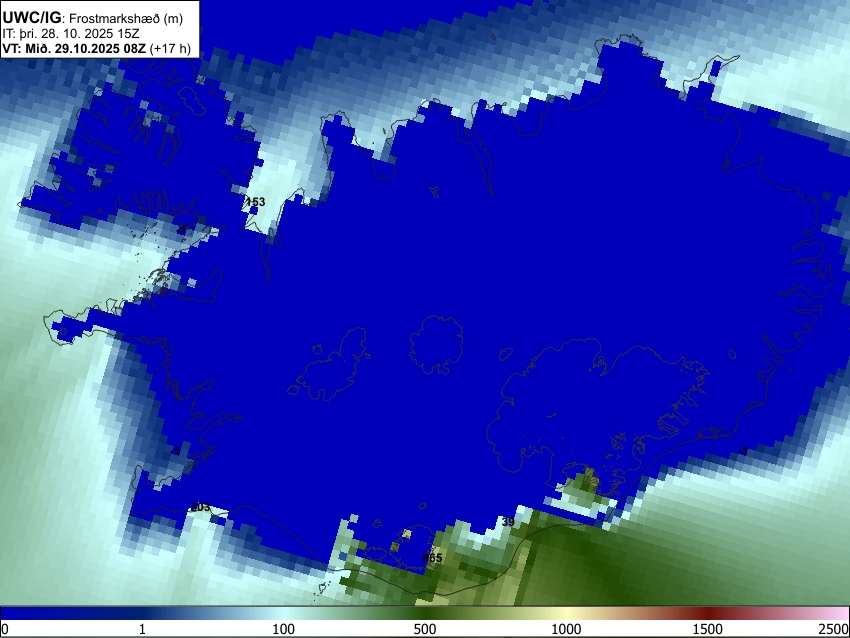Click the "100" legend scale label
This screenshot has height=638, width=850.
pyautogui.click(x=284, y=629)
